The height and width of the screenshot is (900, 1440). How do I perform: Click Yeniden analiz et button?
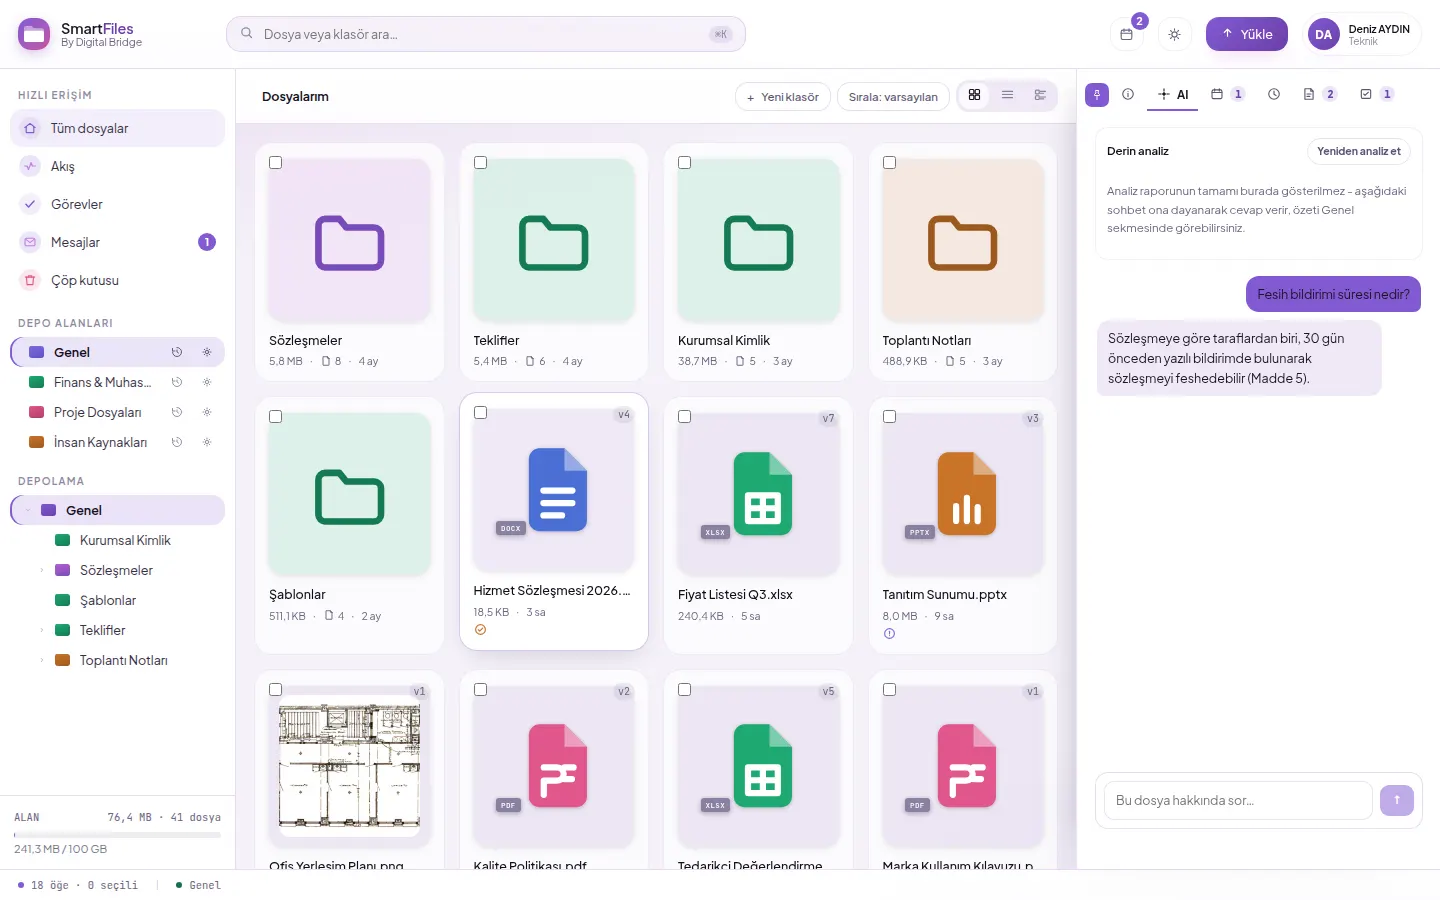click(x=1359, y=151)
